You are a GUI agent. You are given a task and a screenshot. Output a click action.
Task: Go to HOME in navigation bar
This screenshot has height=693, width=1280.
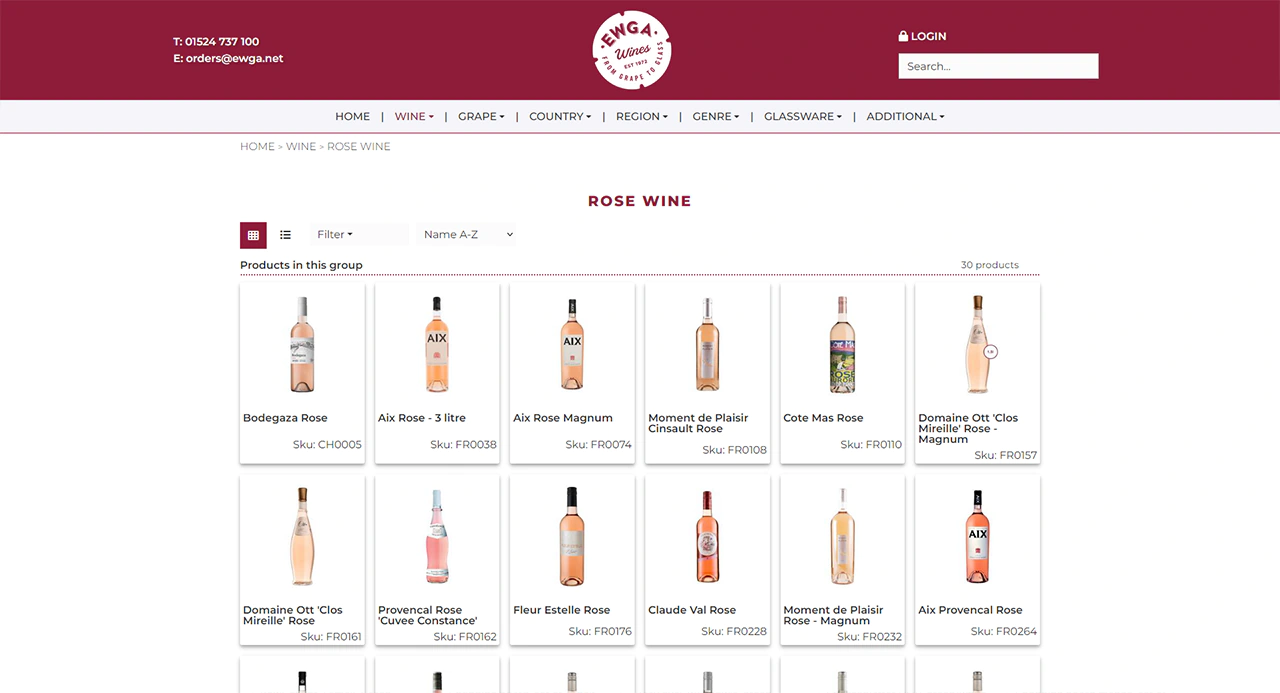coord(352,116)
